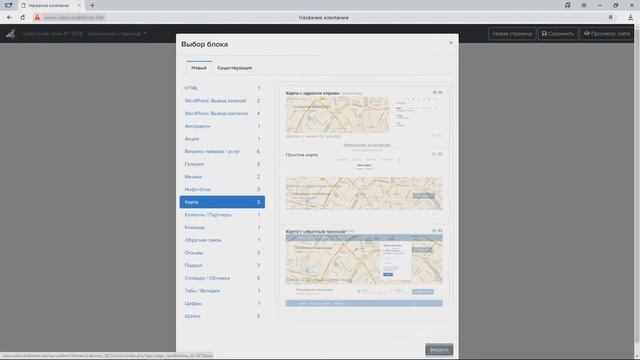
Task: Open a new browser tab with the plus icon
Action: [x=92, y=5]
